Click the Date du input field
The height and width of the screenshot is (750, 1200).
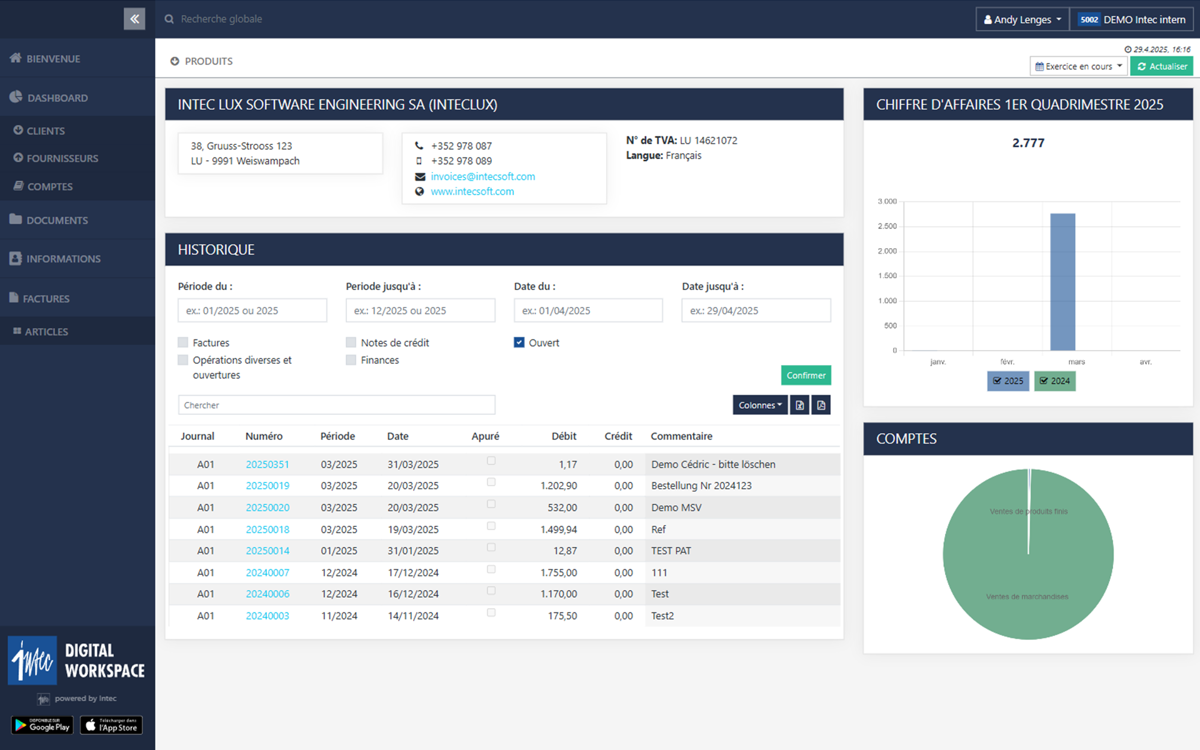589,310
